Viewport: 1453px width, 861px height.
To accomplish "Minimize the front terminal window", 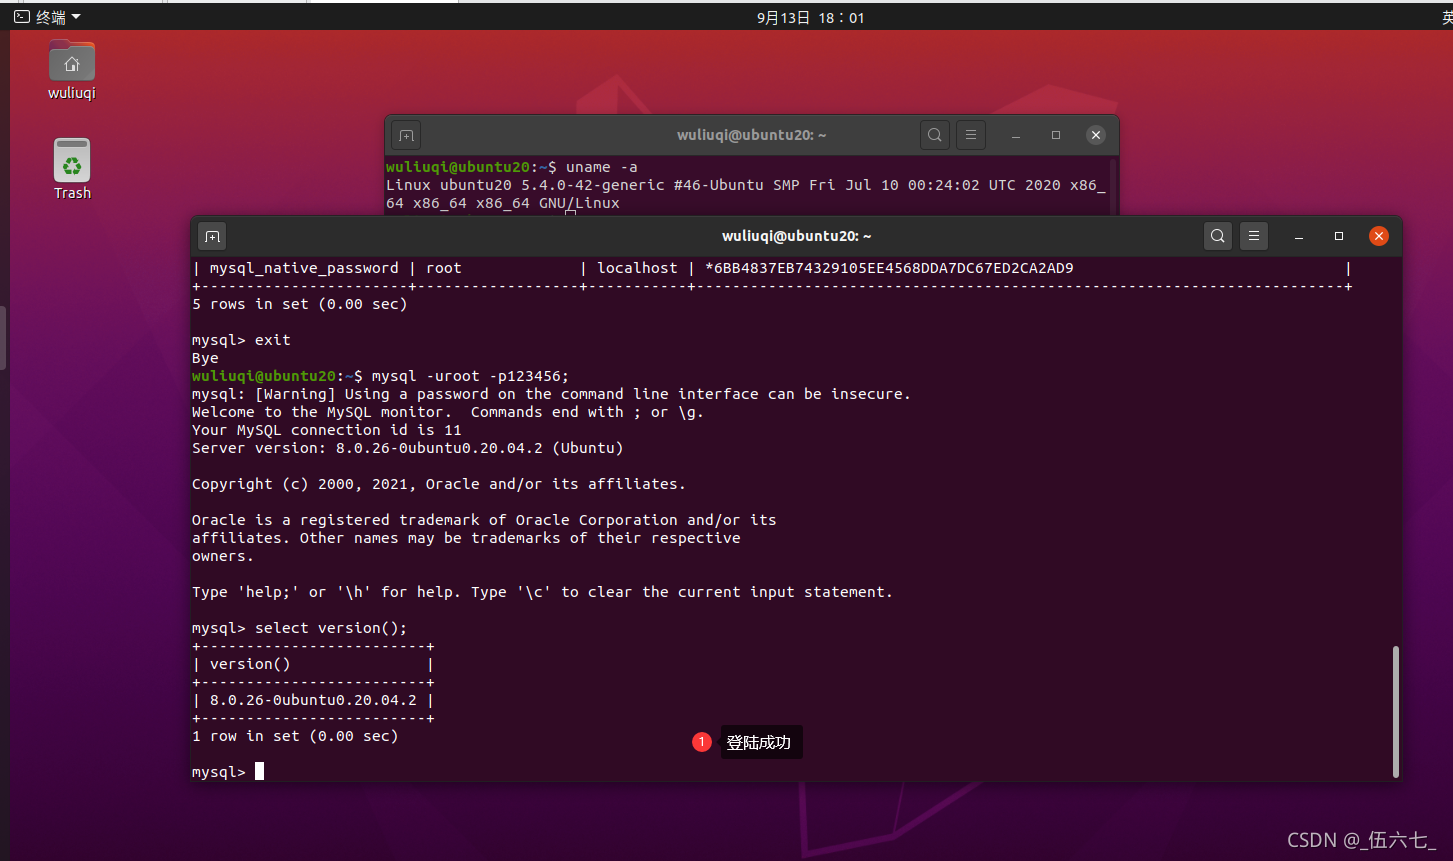I will [x=1299, y=236].
